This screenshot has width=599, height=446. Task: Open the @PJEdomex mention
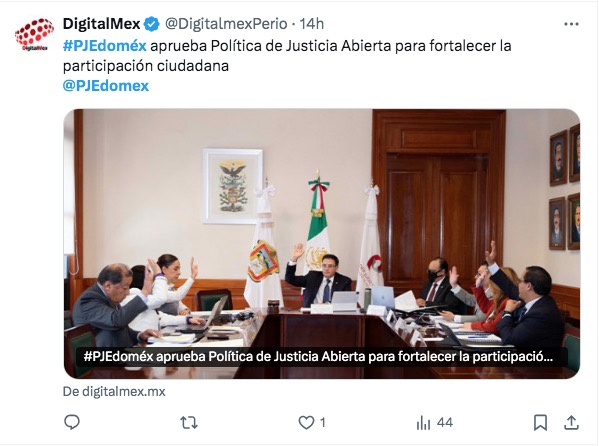pos(106,86)
